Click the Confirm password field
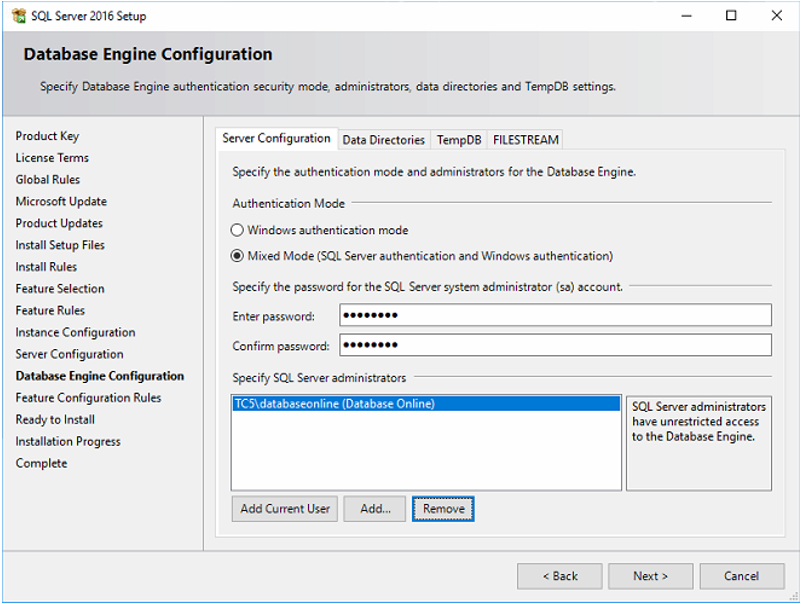Viewport: 802px width, 604px height. click(x=555, y=345)
